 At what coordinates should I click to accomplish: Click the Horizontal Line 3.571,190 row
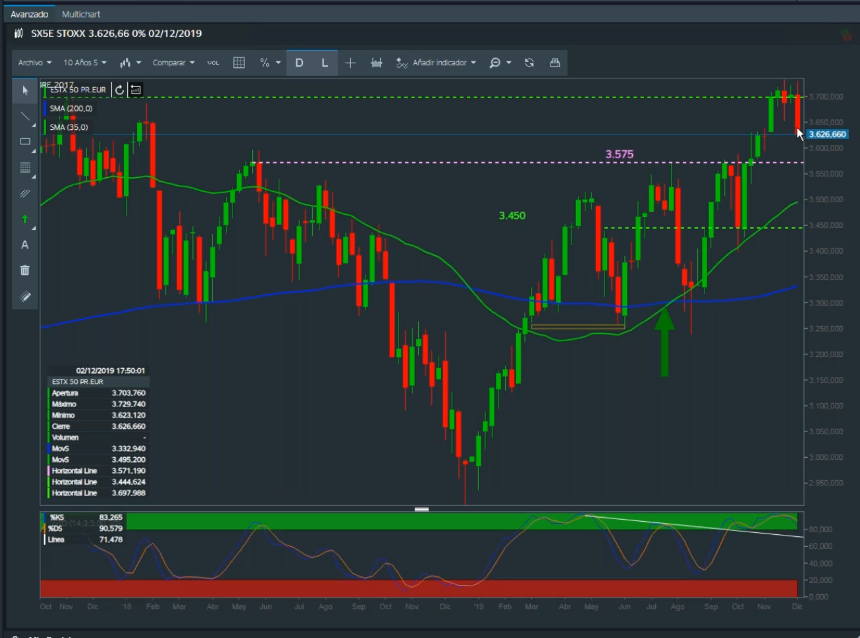pyautogui.click(x=98, y=471)
